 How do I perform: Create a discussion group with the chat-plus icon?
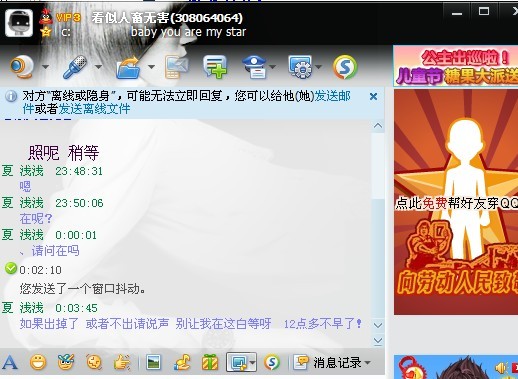(x=215, y=67)
